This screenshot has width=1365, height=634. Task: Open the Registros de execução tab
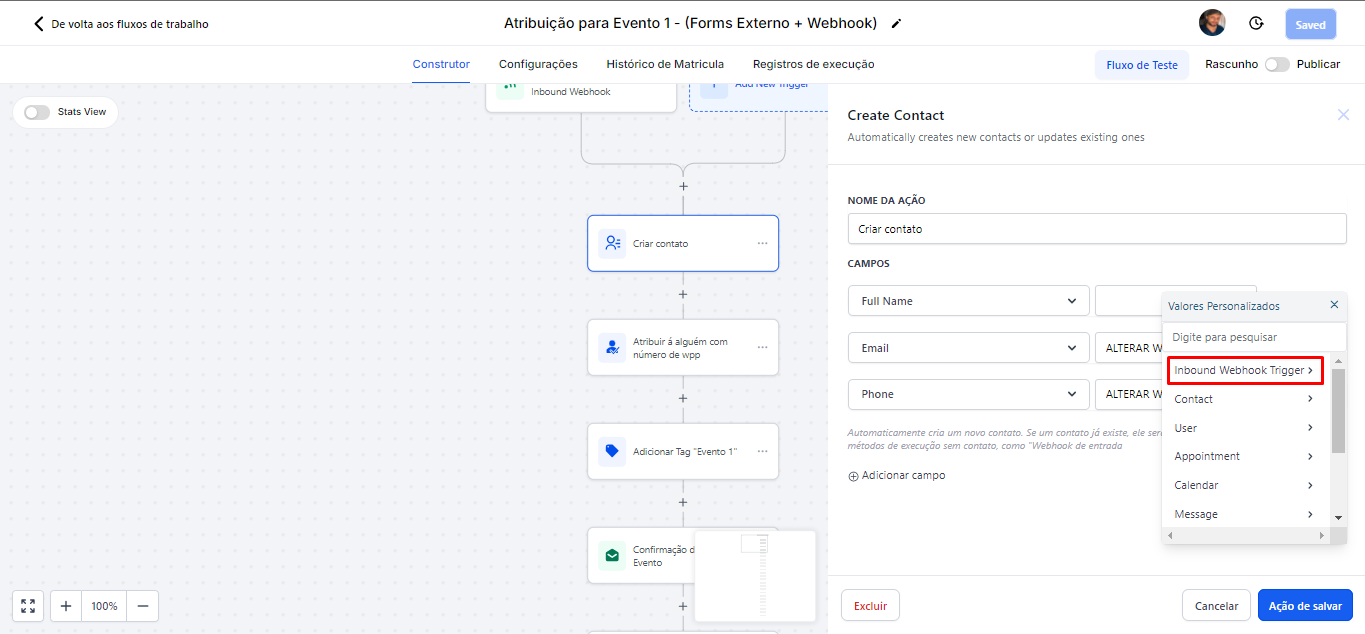[813, 64]
